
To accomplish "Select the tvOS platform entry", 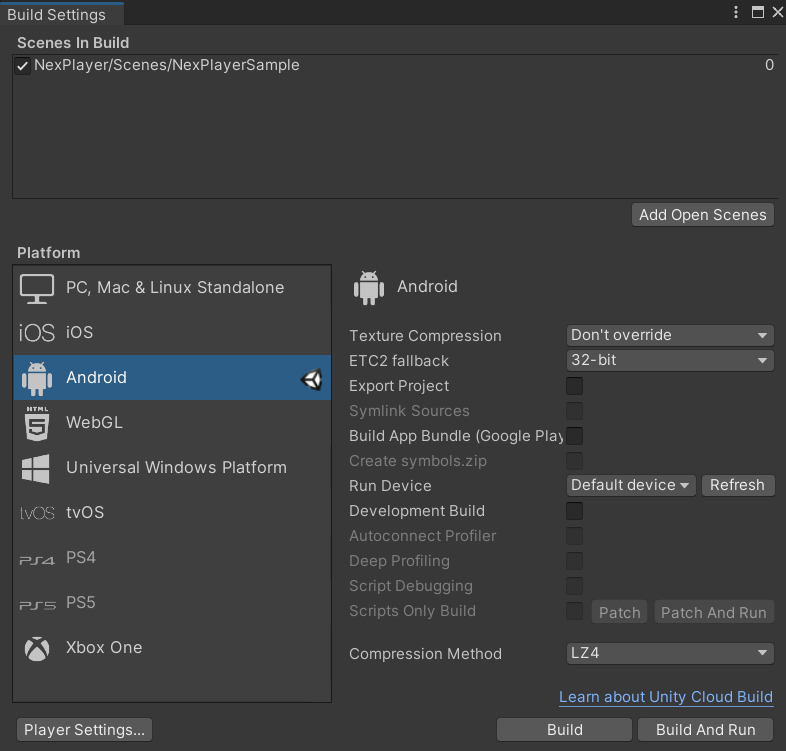I will pyautogui.click(x=172, y=513).
